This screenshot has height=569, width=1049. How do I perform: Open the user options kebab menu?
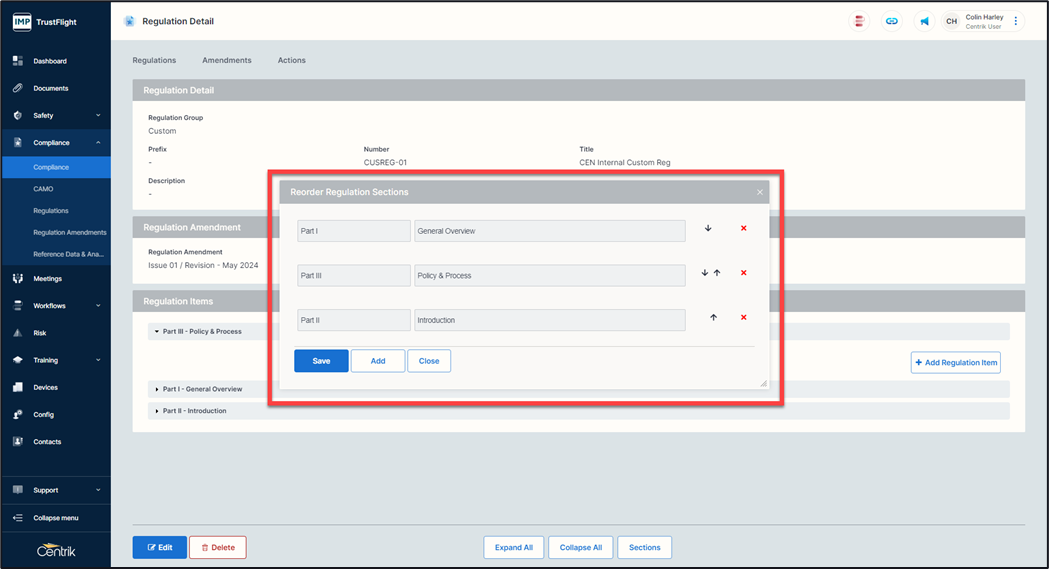click(1016, 21)
